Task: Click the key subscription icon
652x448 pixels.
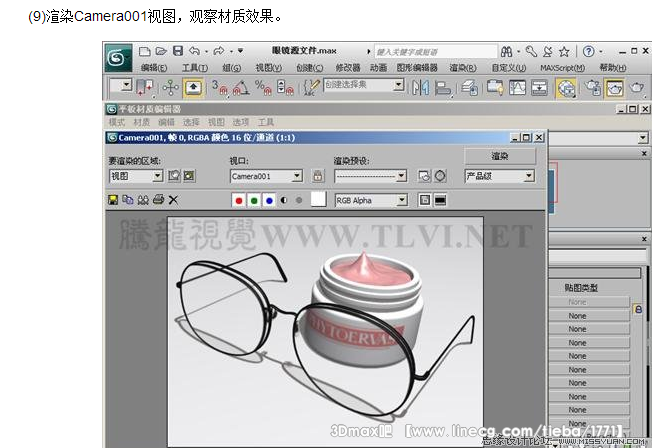Action: coord(531,52)
